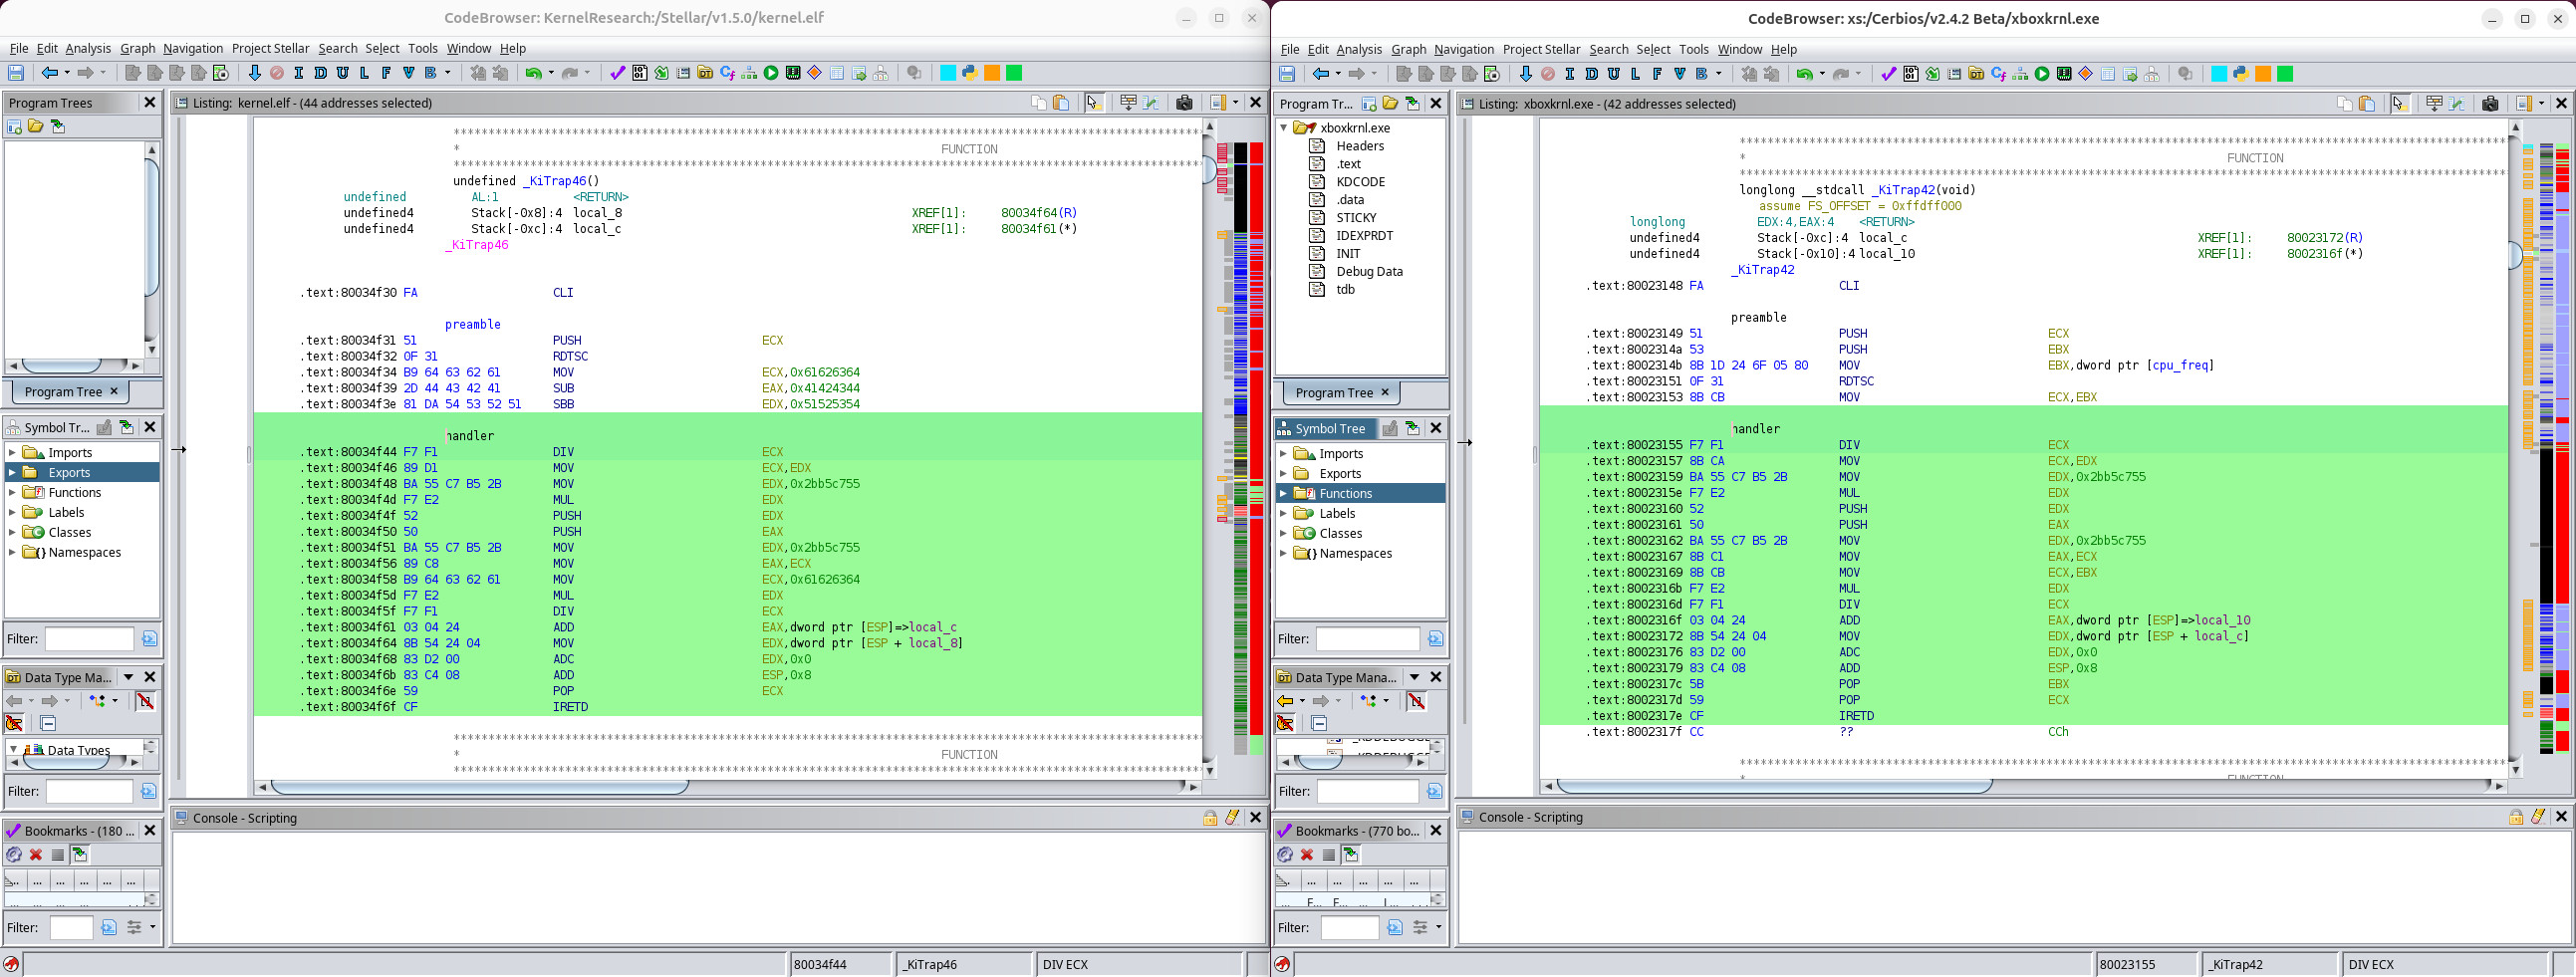This screenshot has height=977, width=2576.
Task: Click green Undo arrow in kernel.elf toolbar
Action: point(533,73)
